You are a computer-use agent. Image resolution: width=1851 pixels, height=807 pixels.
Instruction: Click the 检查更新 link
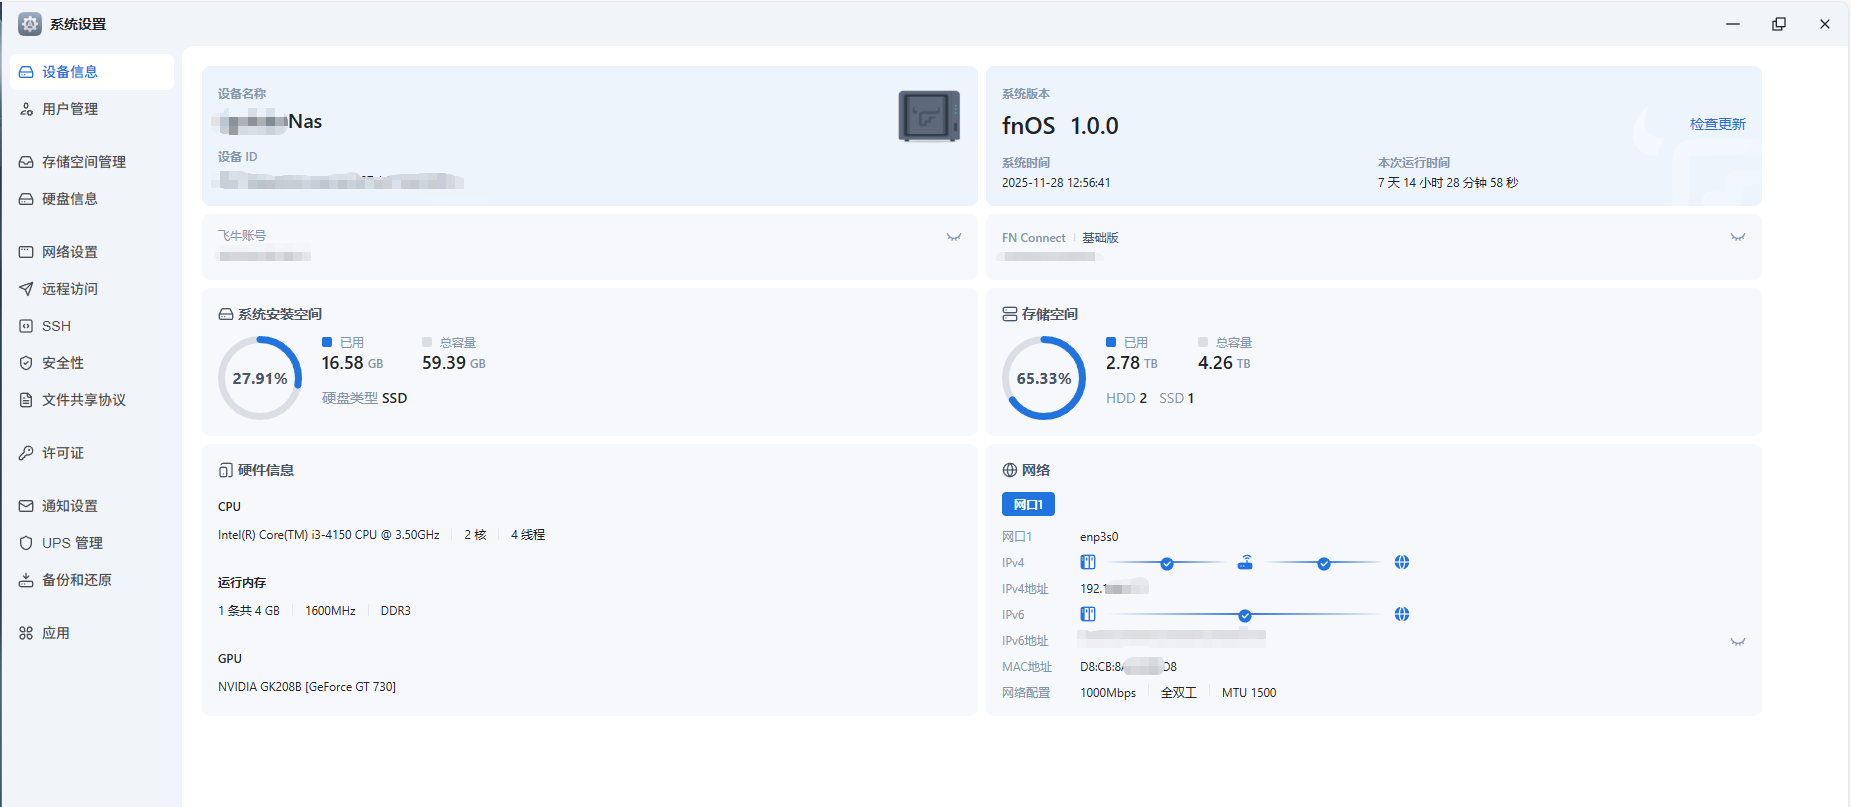pos(1717,124)
